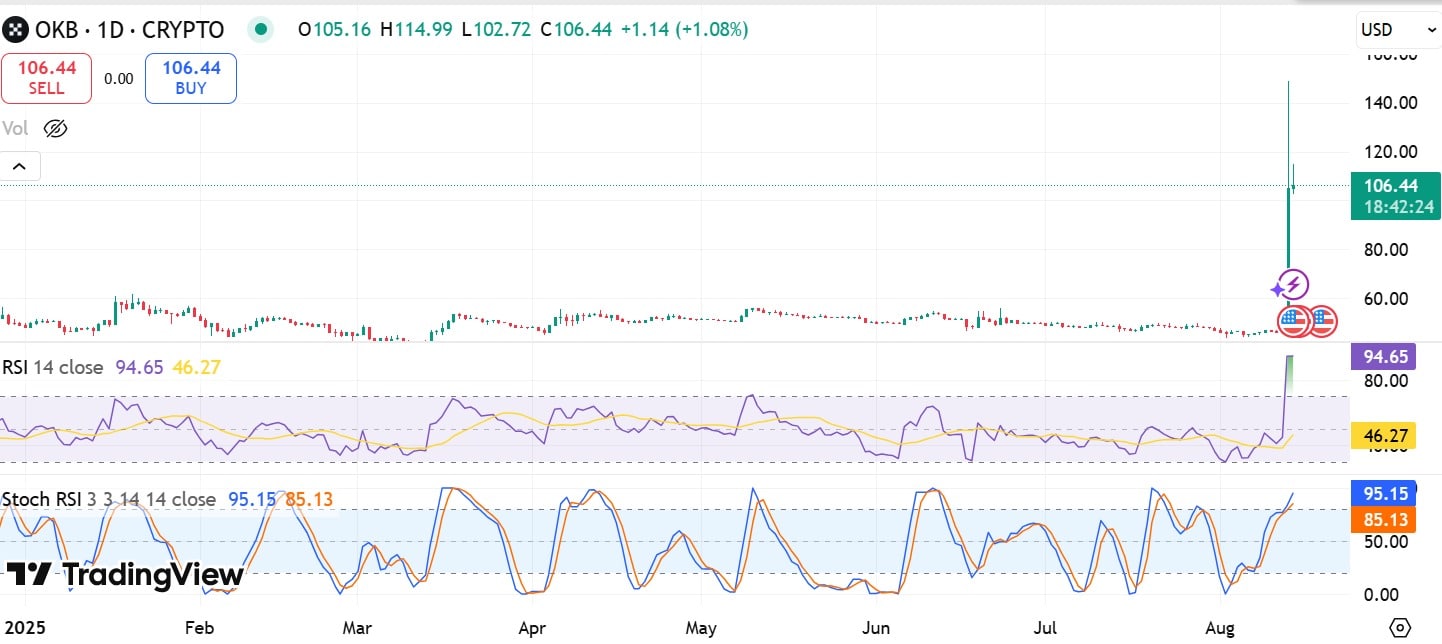Click the SELL 106.44 button
The width and height of the screenshot is (1442, 644).
tap(46, 78)
